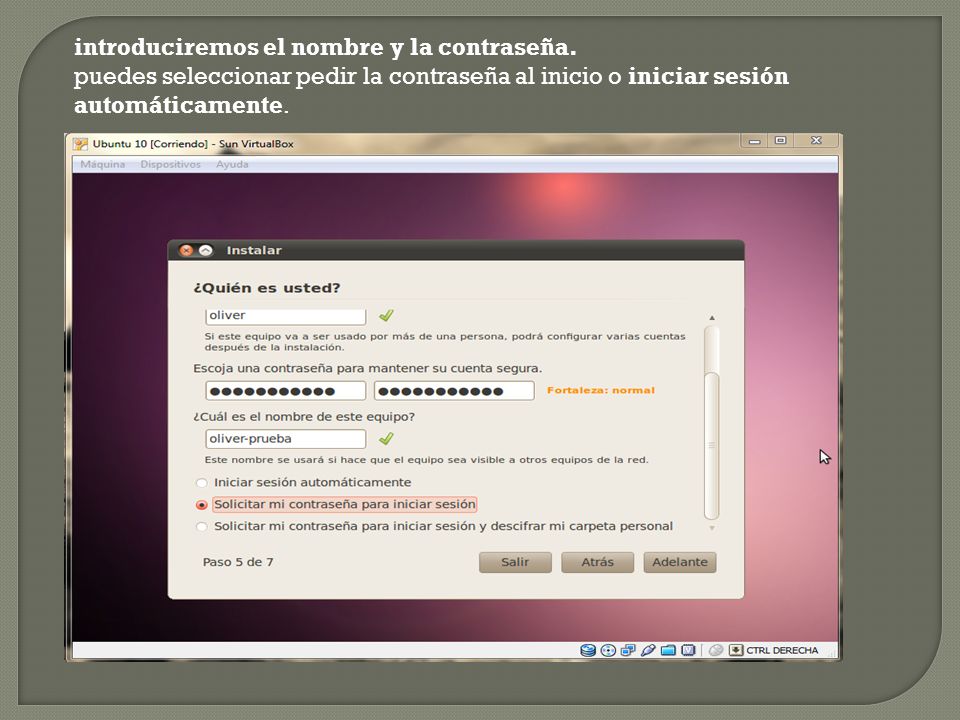
Task: Select Iniciar sesión automáticamente option
Action: tap(304, 482)
